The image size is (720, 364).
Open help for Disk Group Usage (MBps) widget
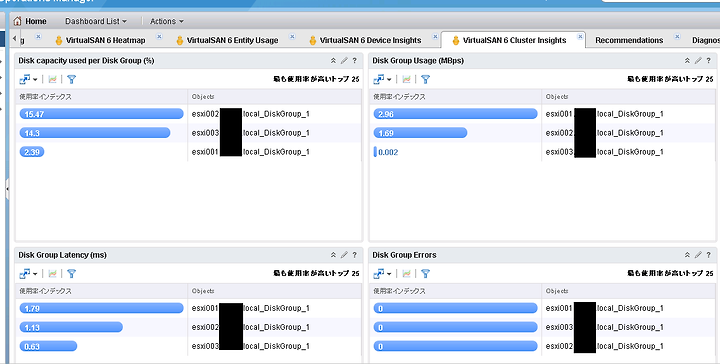(709, 61)
